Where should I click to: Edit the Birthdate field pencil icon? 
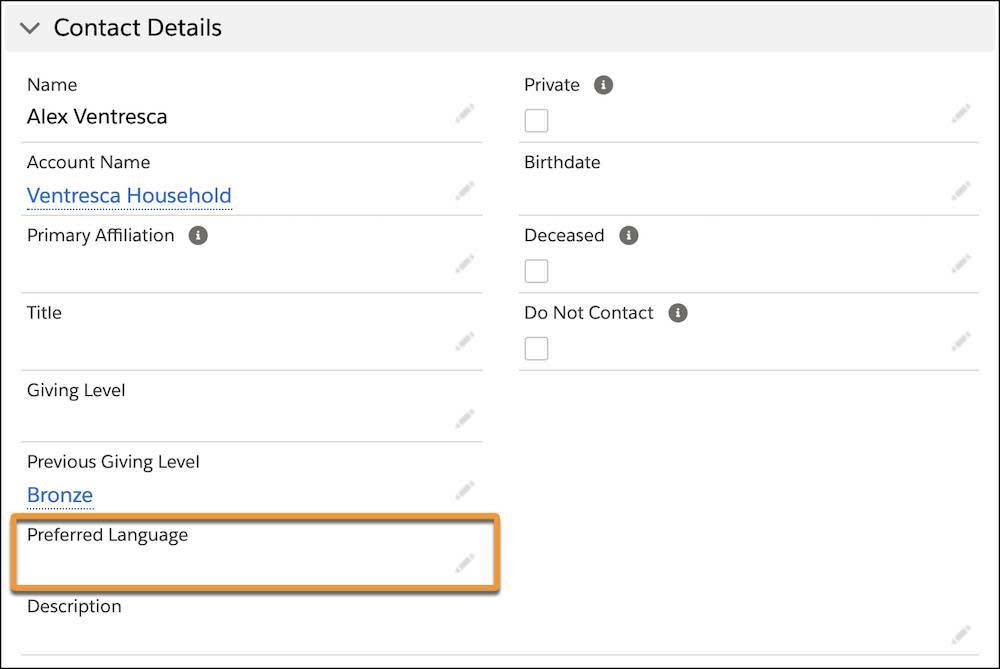click(962, 191)
